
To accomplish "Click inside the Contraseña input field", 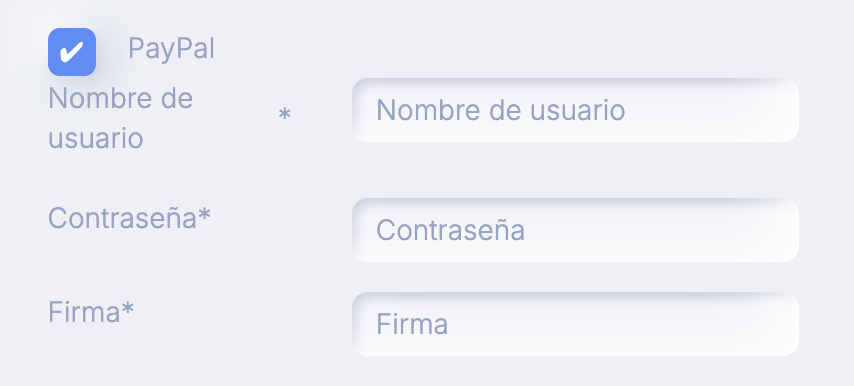I will [x=575, y=230].
